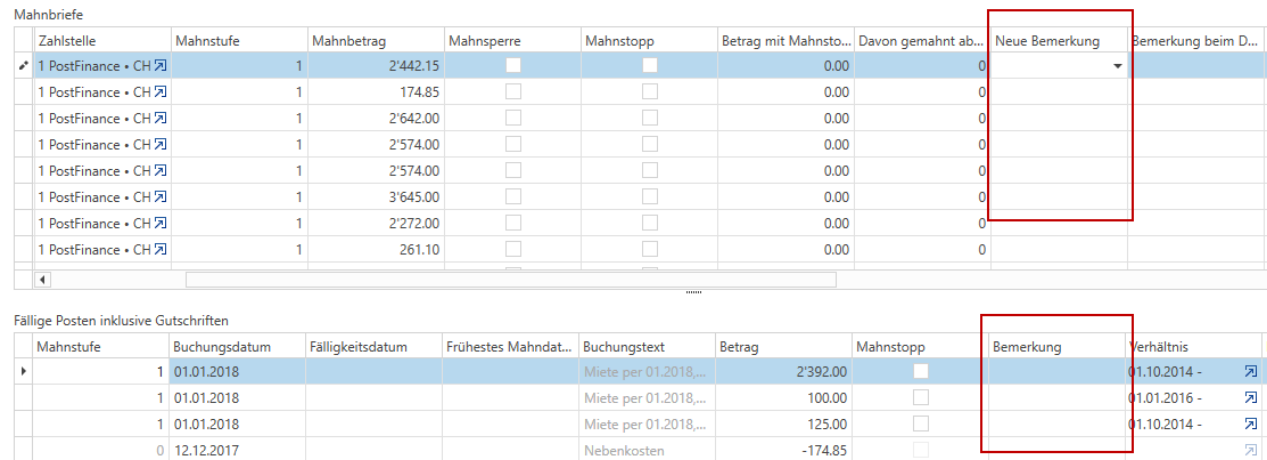Image resolution: width=1267 pixels, height=460 pixels.
Task: Open the Neue Bemerkung dropdown arrow
Action: click(x=1117, y=66)
